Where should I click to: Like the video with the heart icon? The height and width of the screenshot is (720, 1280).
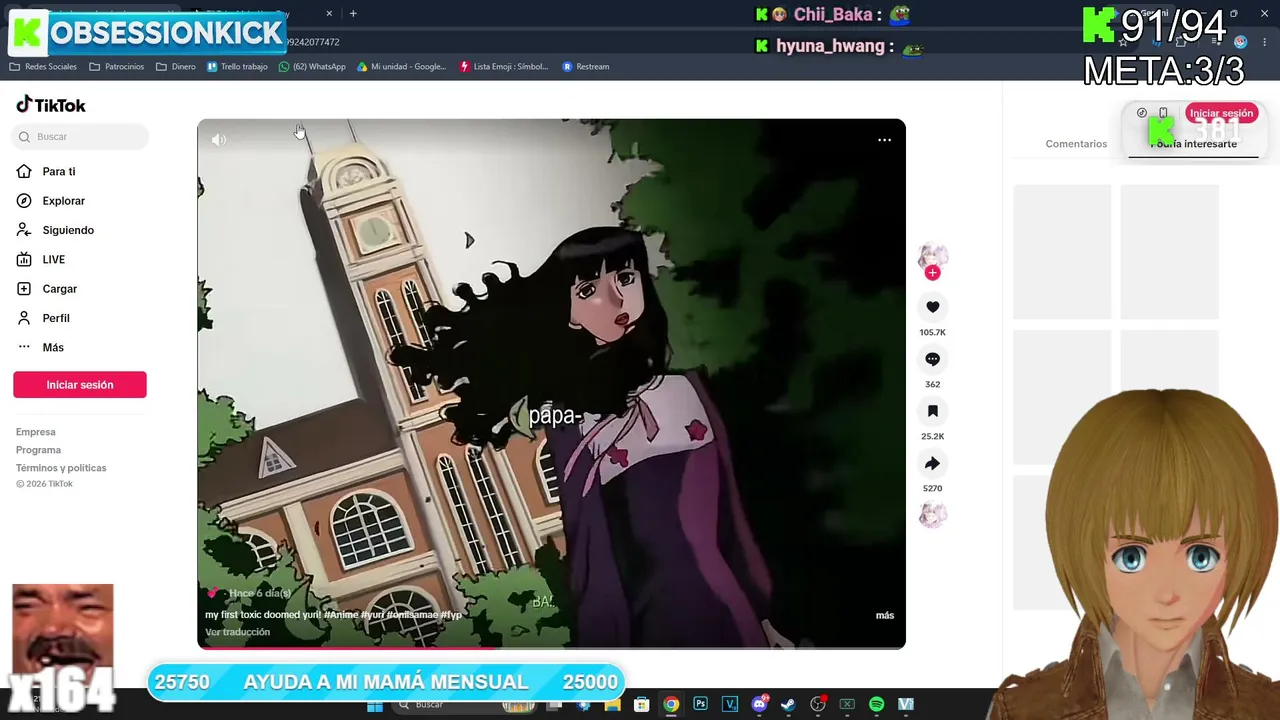[x=932, y=307]
